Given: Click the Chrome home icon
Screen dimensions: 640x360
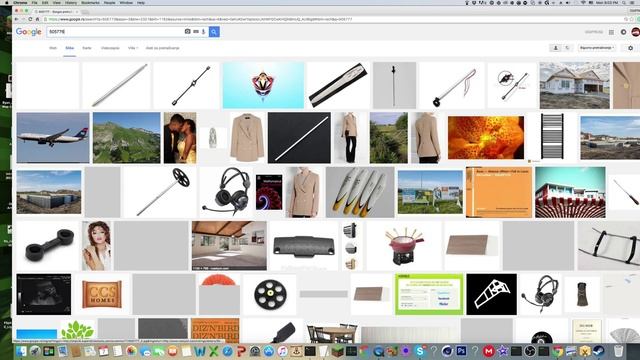Looking at the screenshot, I should 37,19.
